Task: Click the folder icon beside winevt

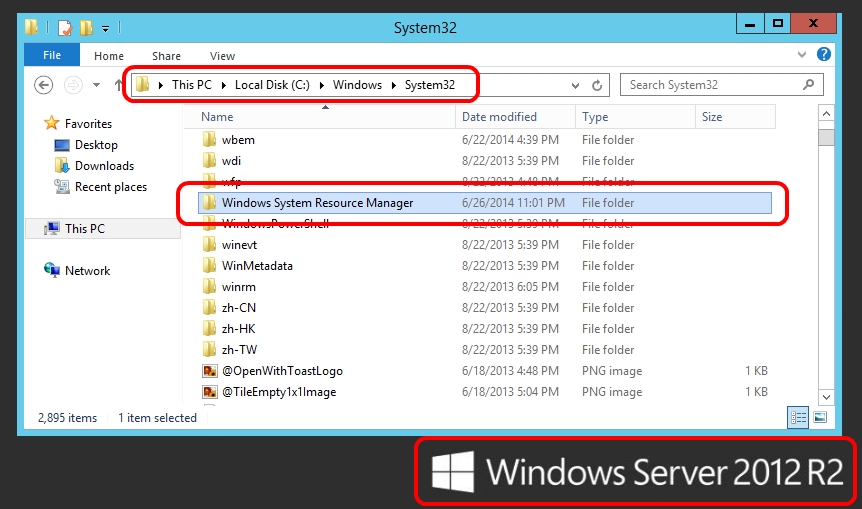Action: [x=209, y=244]
